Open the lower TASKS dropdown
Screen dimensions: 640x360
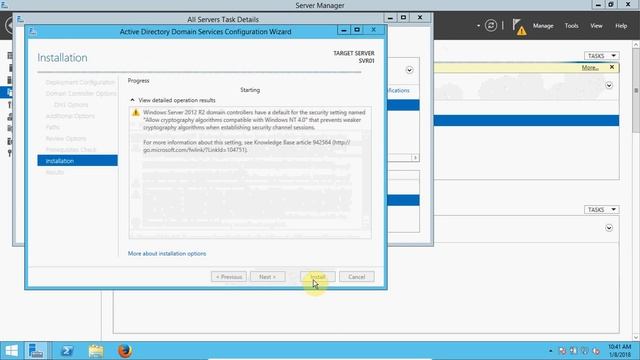click(x=602, y=209)
